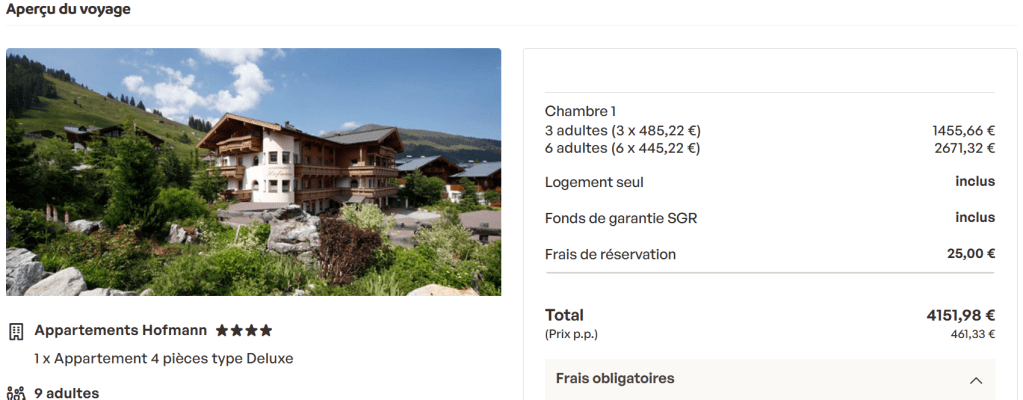
Task: Click the Appartements Hofmann hotel name
Action: tap(121, 330)
